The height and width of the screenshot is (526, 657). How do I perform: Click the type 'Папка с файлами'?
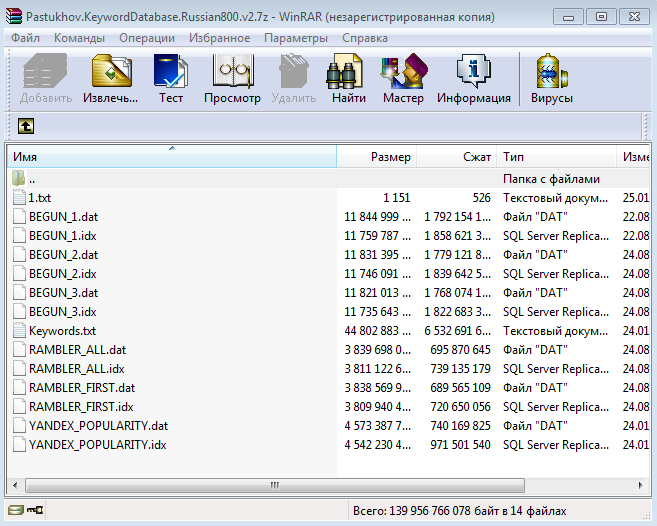point(551,179)
